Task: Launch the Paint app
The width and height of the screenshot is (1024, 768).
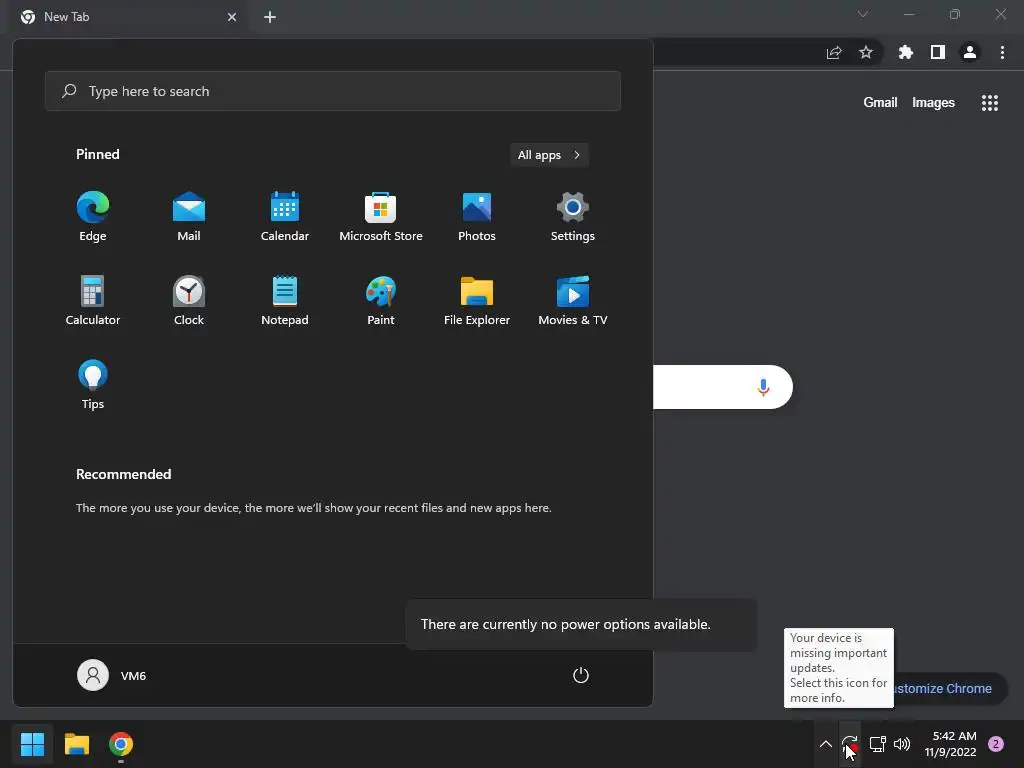Action: click(381, 301)
